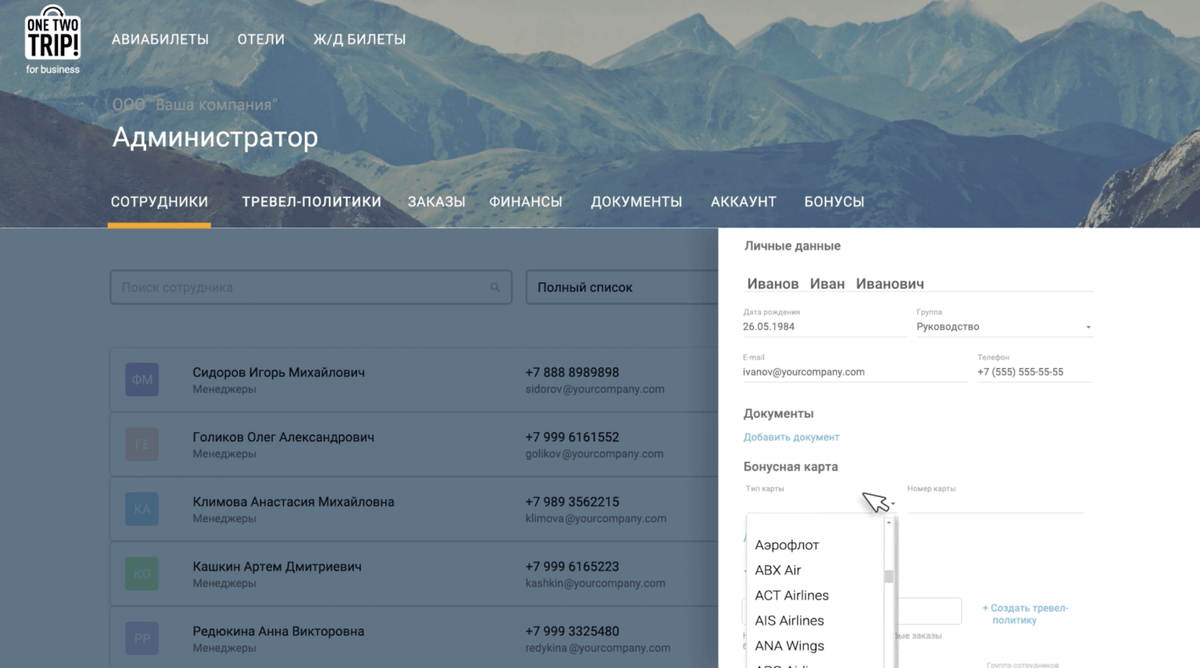
Task: Open the Авиабилеты section
Action: pyautogui.click(x=160, y=40)
